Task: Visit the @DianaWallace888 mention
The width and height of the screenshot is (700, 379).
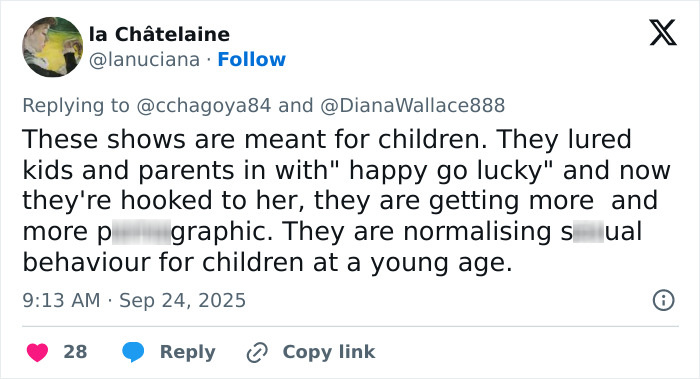Action: click(412, 106)
